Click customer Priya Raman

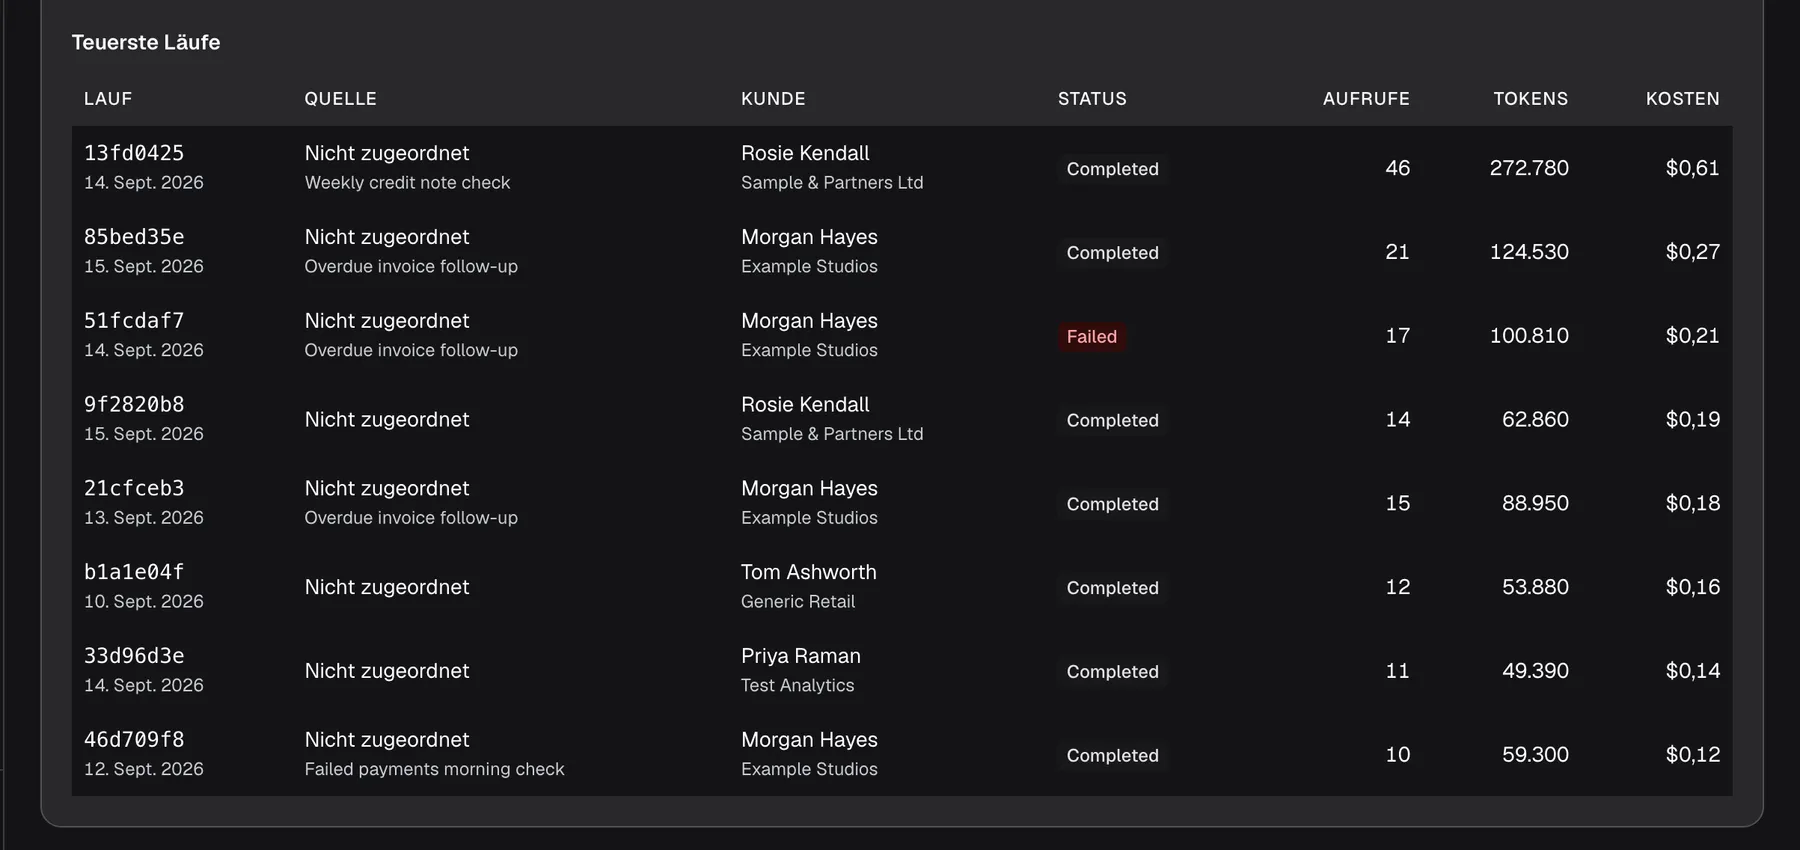coord(801,656)
